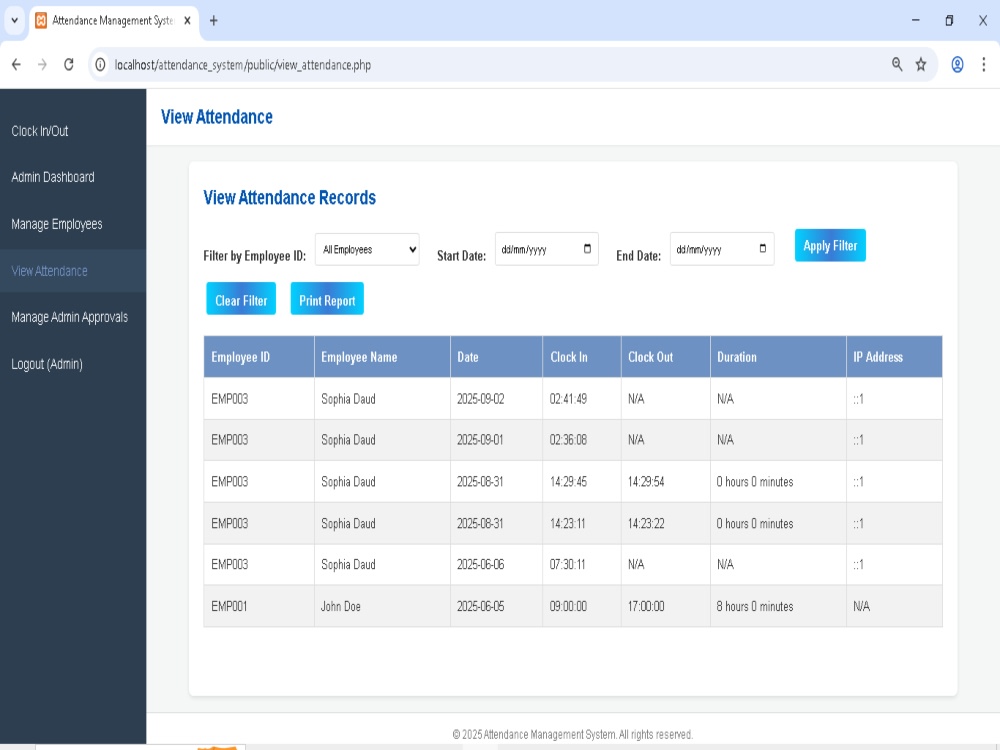Click the zoom magnifier icon in address bar
The height and width of the screenshot is (750, 1000).
point(897,64)
